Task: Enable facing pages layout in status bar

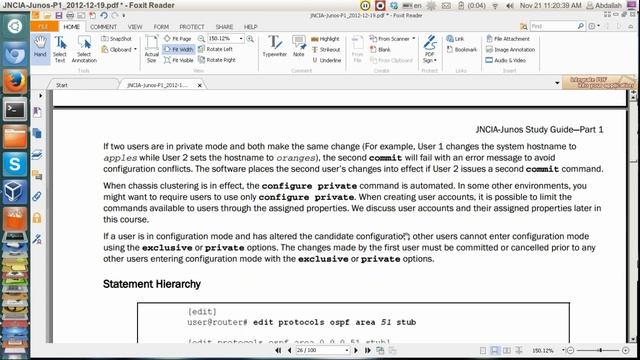Action: (x=507, y=351)
